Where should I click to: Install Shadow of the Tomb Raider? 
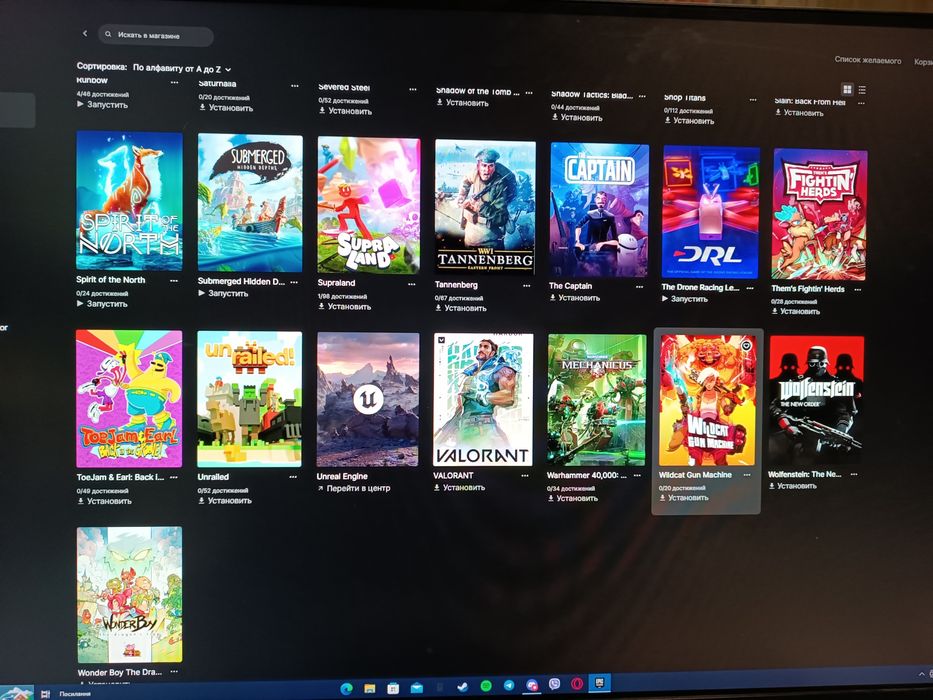click(x=462, y=102)
